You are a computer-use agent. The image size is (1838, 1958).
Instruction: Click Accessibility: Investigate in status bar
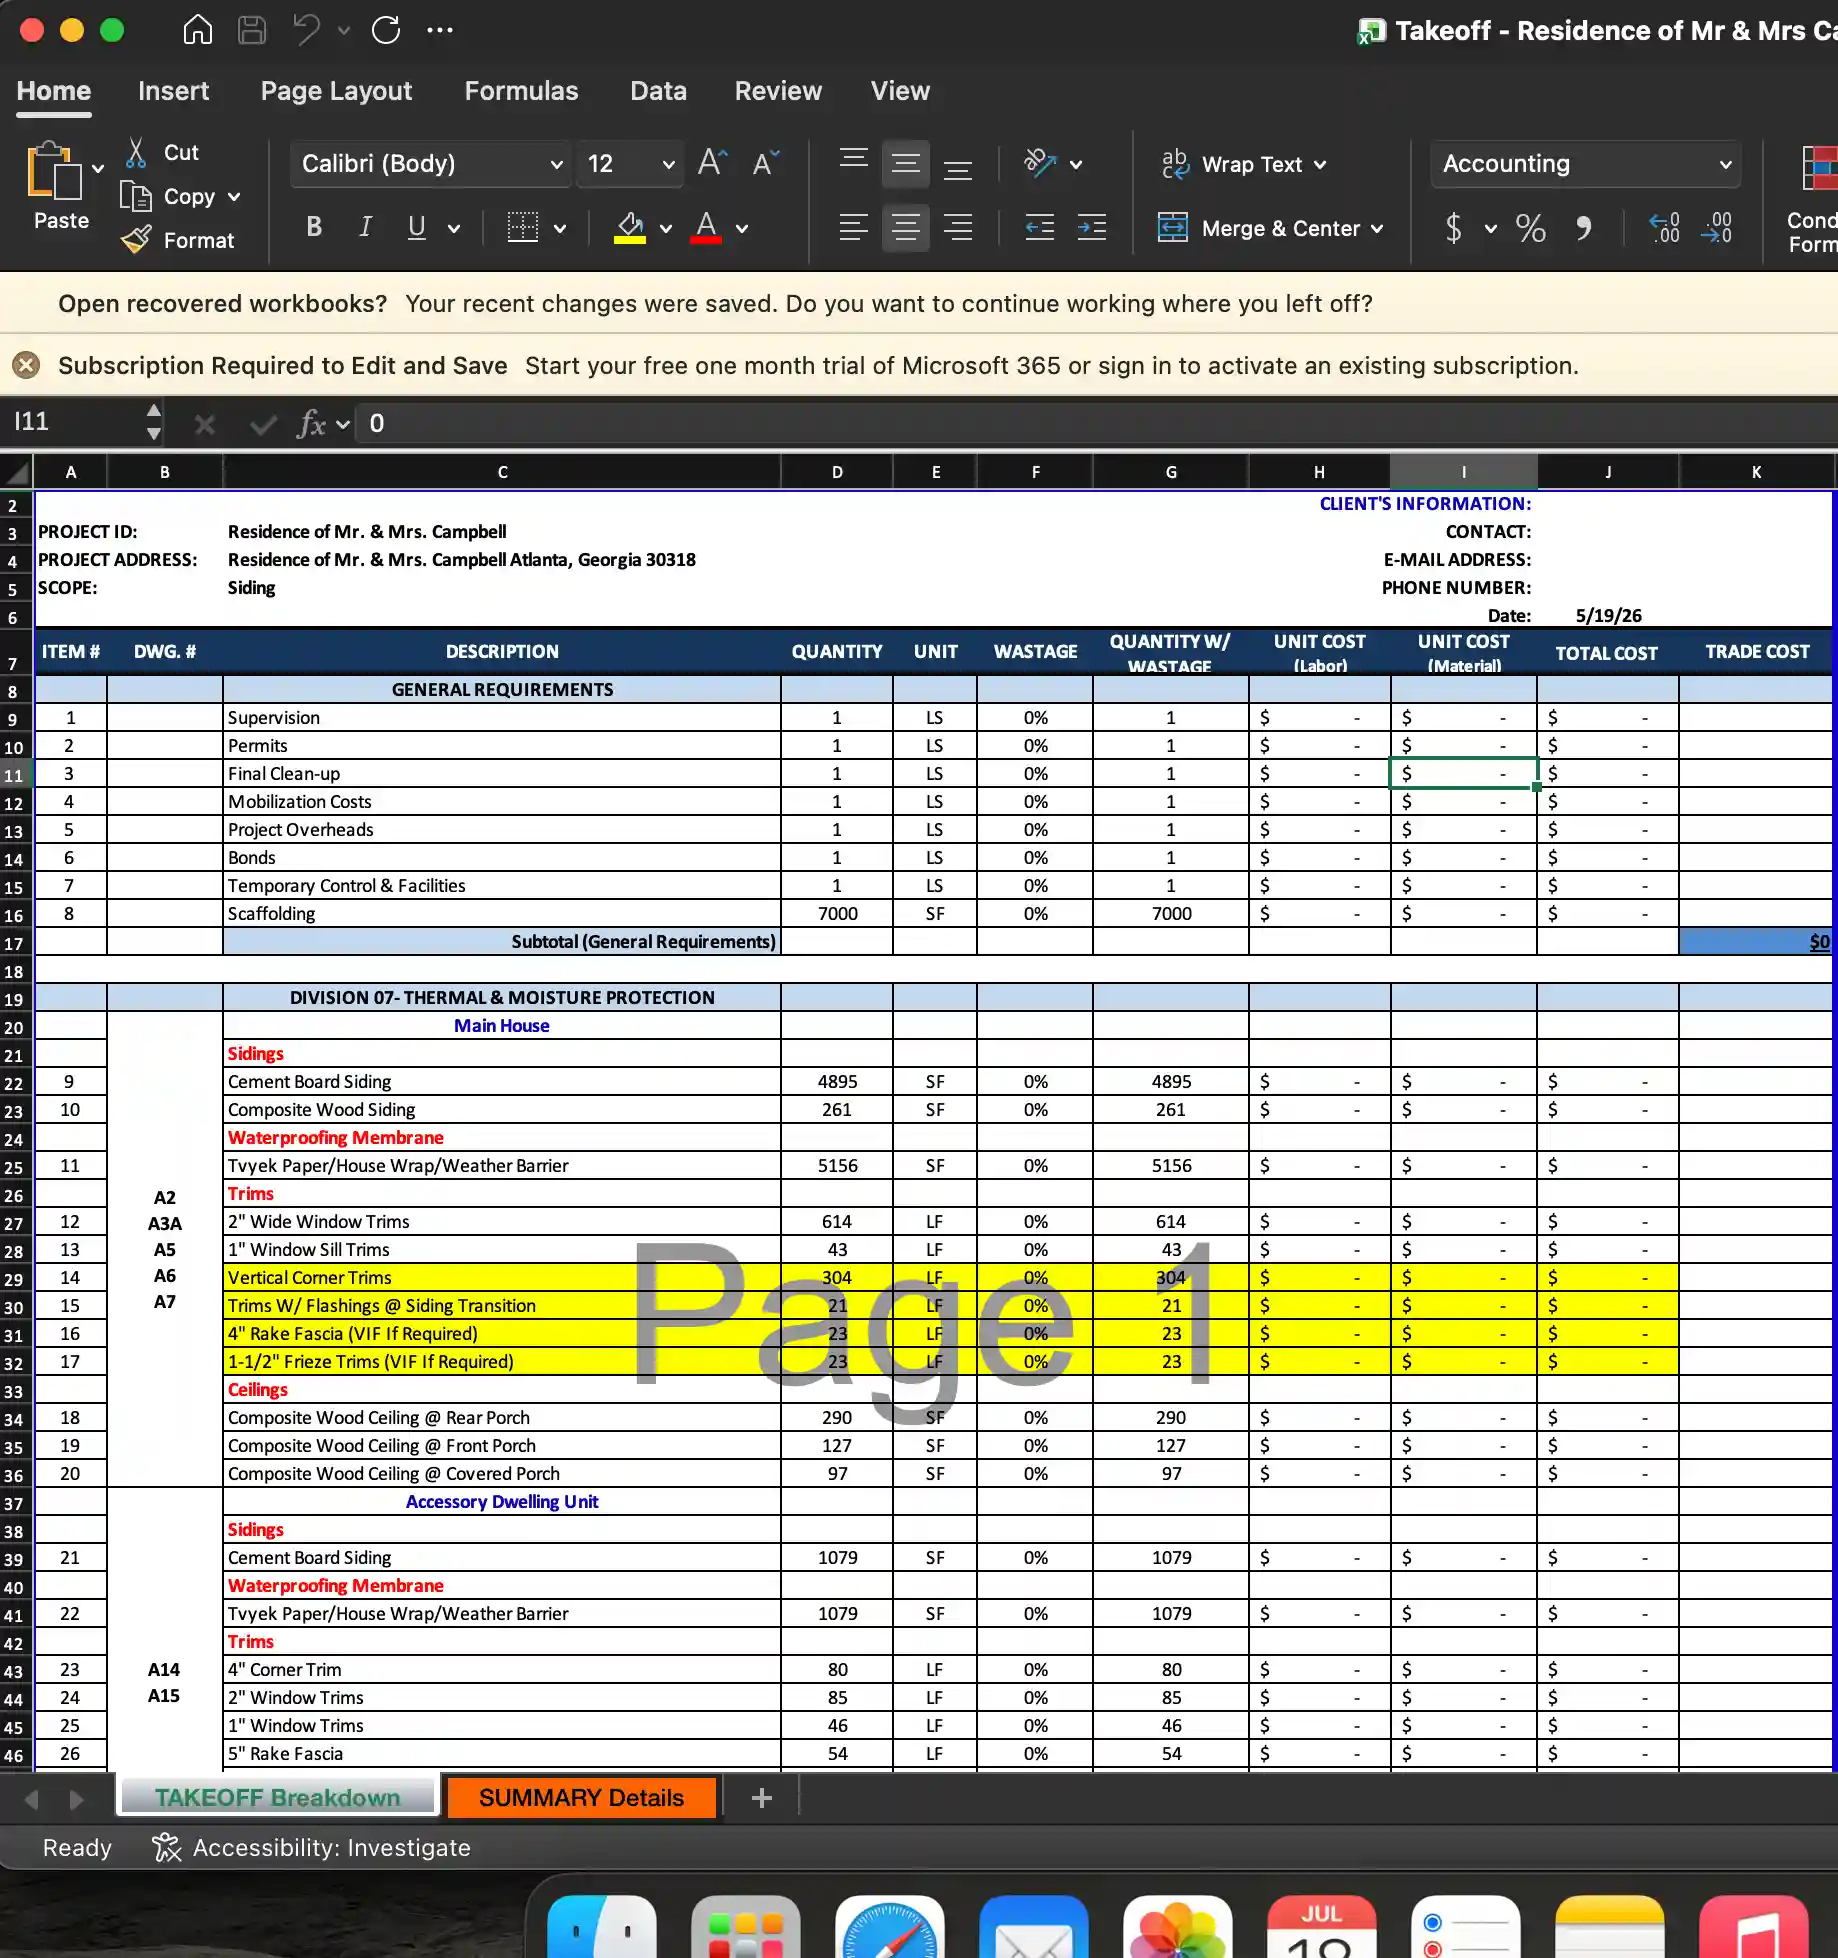point(311,1847)
